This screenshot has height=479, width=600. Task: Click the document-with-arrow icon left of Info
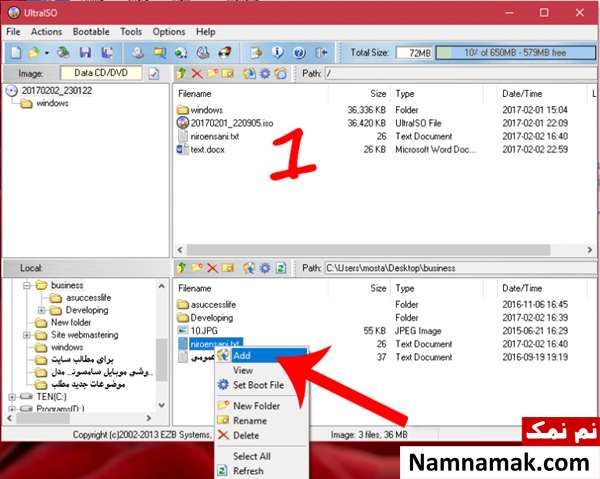256,52
